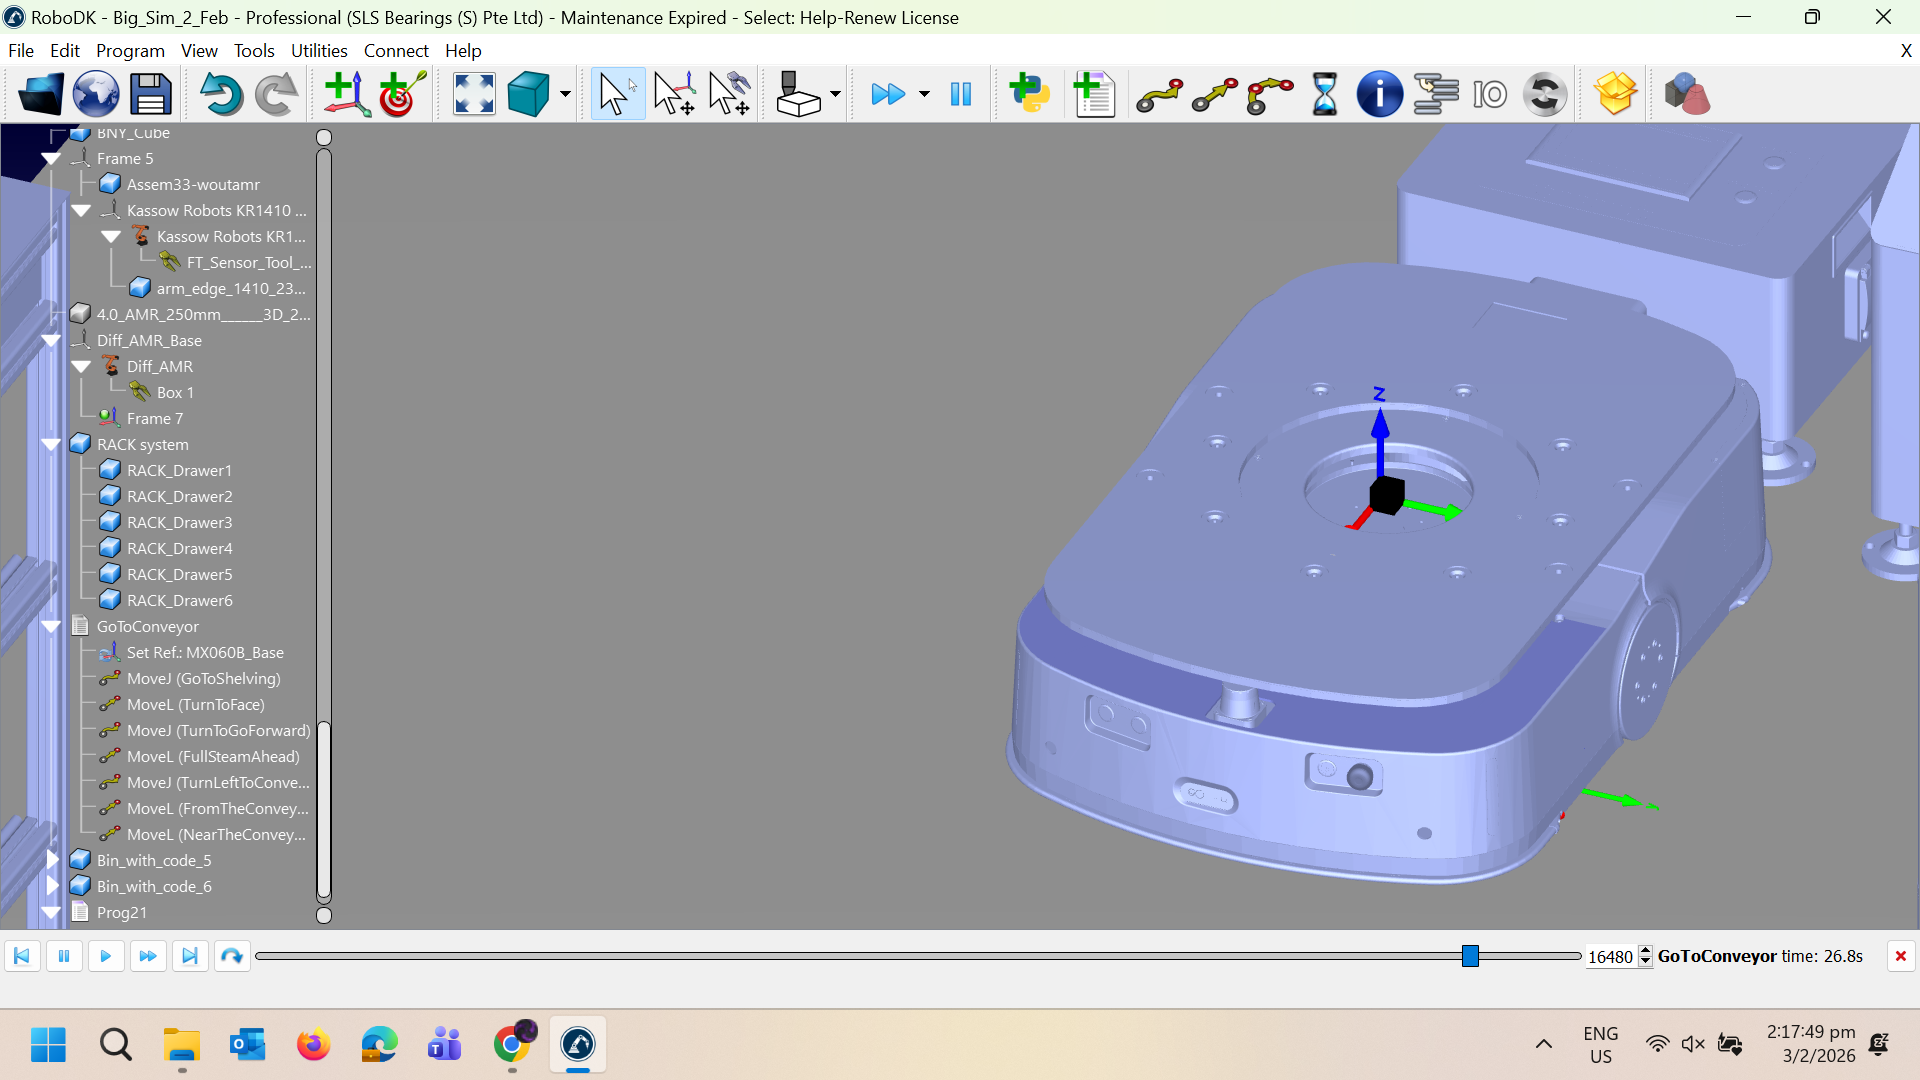
Task: Select the MoveL (FullSteamAhead) instruction
Action: click(212, 756)
